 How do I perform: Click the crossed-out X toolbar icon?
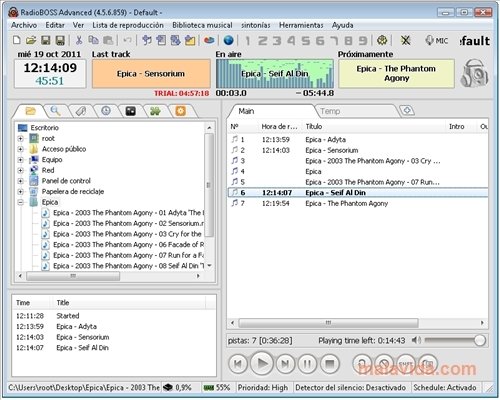tap(405, 41)
